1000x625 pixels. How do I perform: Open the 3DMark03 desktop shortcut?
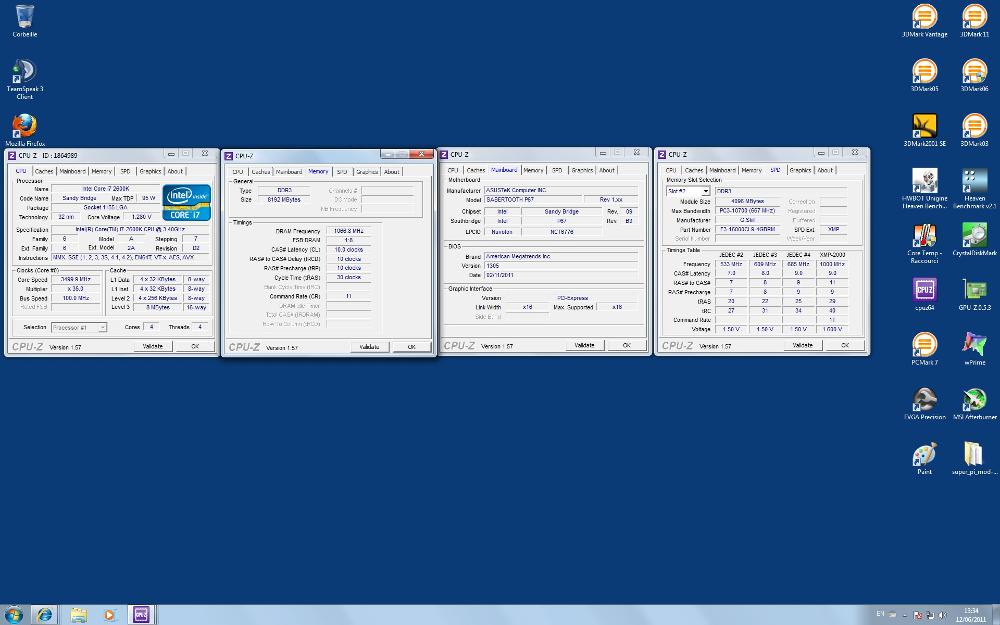point(974,129)
